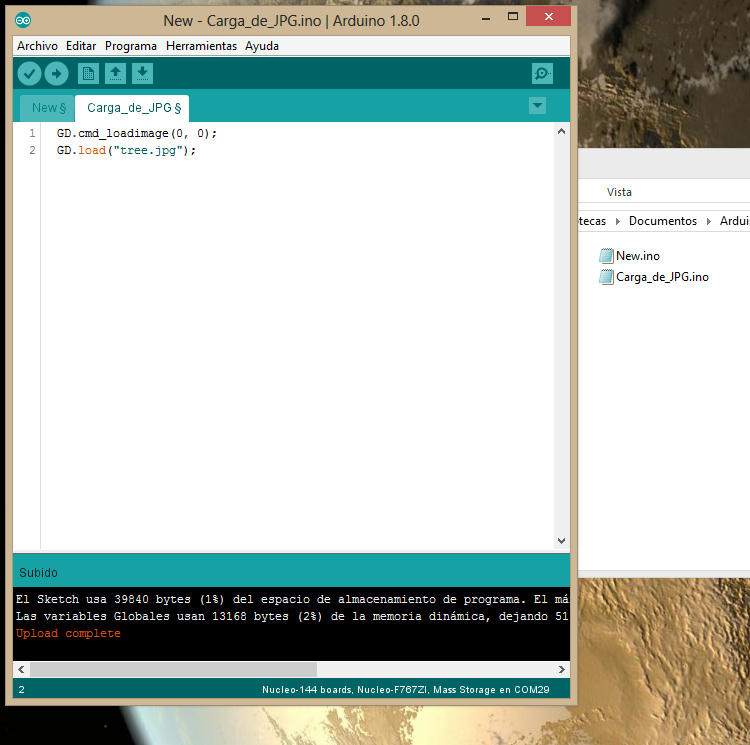750x745 pixels.
Task: Open the Programa menu
Action: click(131, 46)
